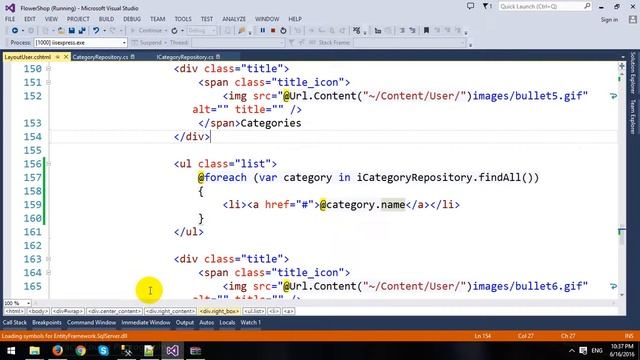Open the Locals panel tab
640x360 pixels.
point(227,322)
